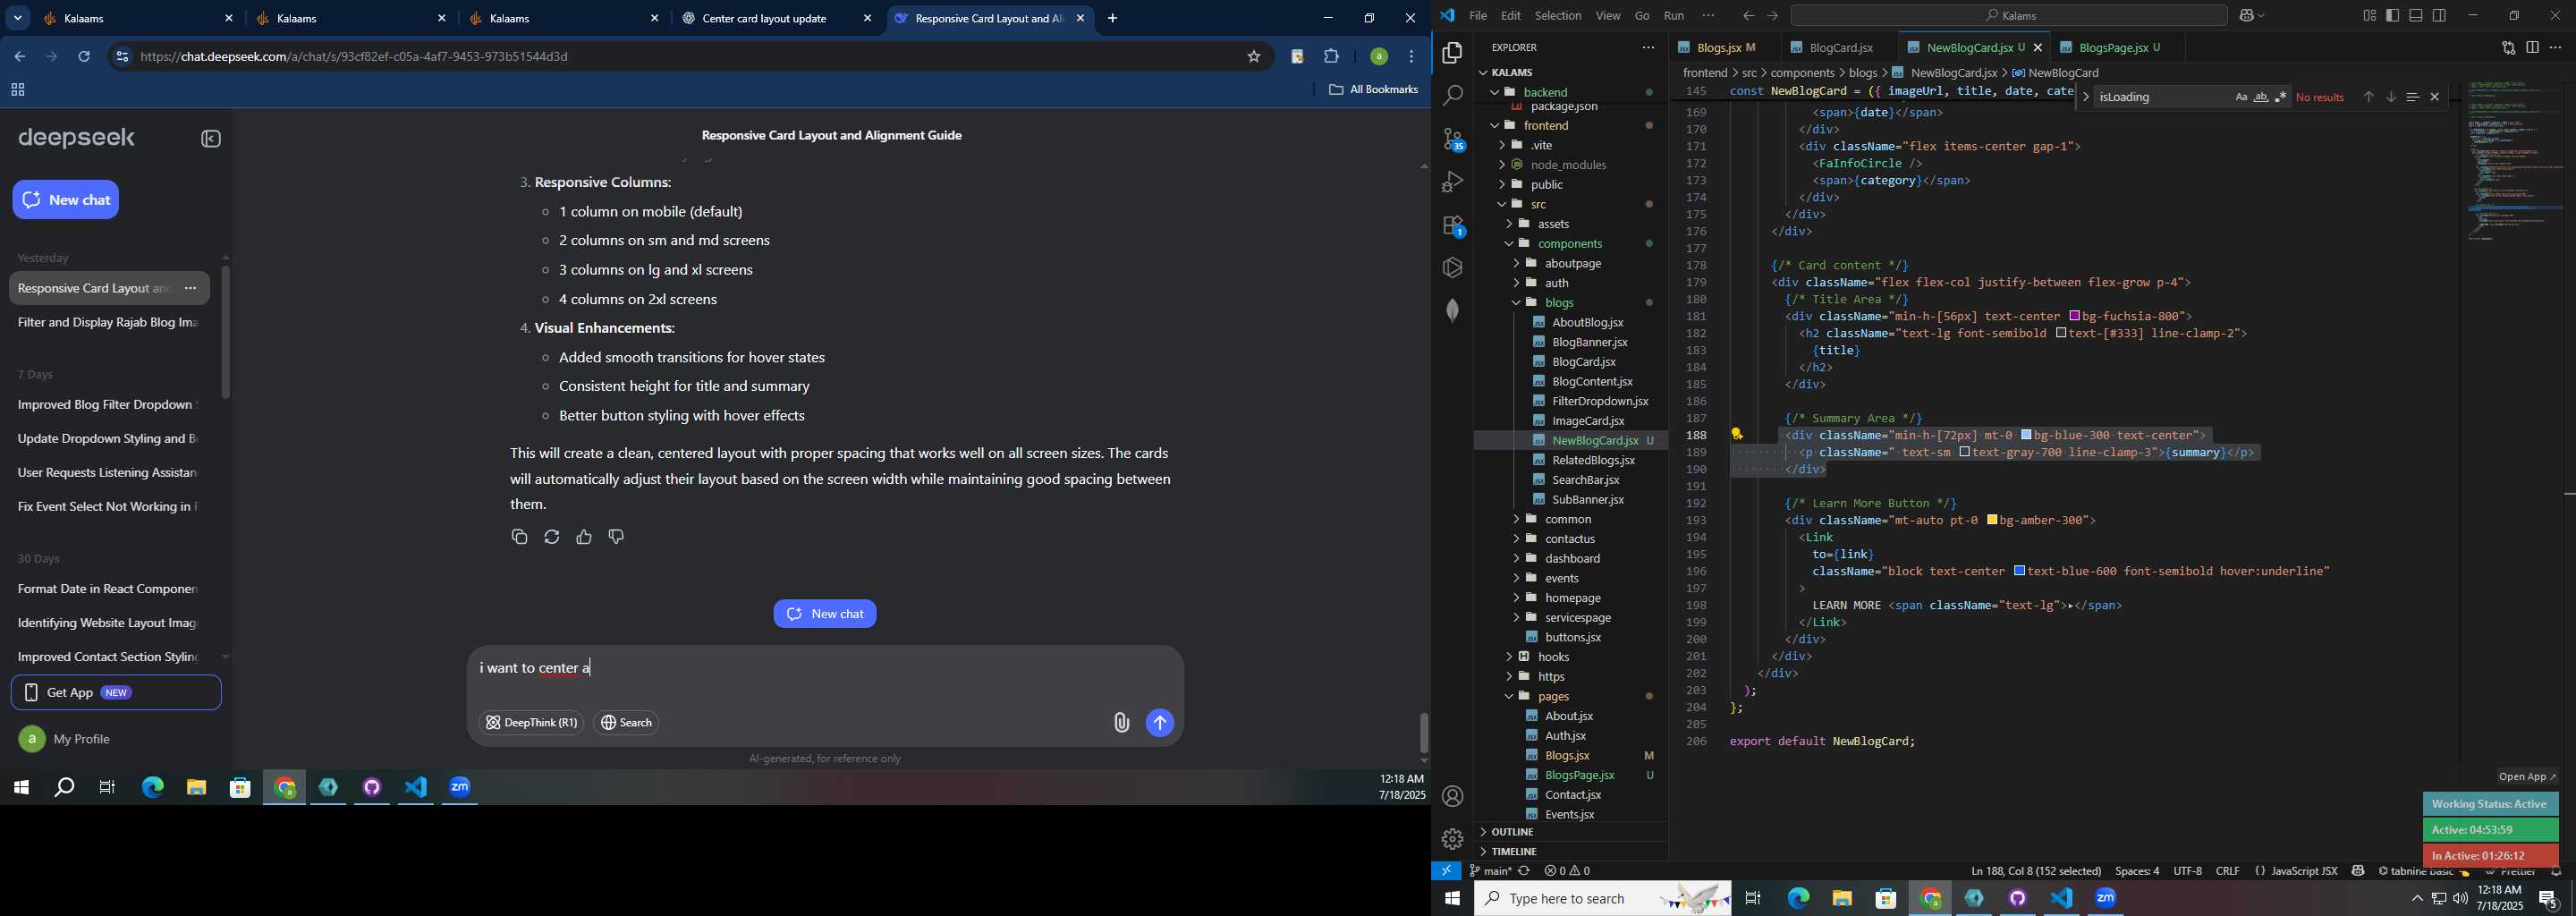Open Chrome Extensions puzzle icon
2576x916 pixels.
(1332, 57)
